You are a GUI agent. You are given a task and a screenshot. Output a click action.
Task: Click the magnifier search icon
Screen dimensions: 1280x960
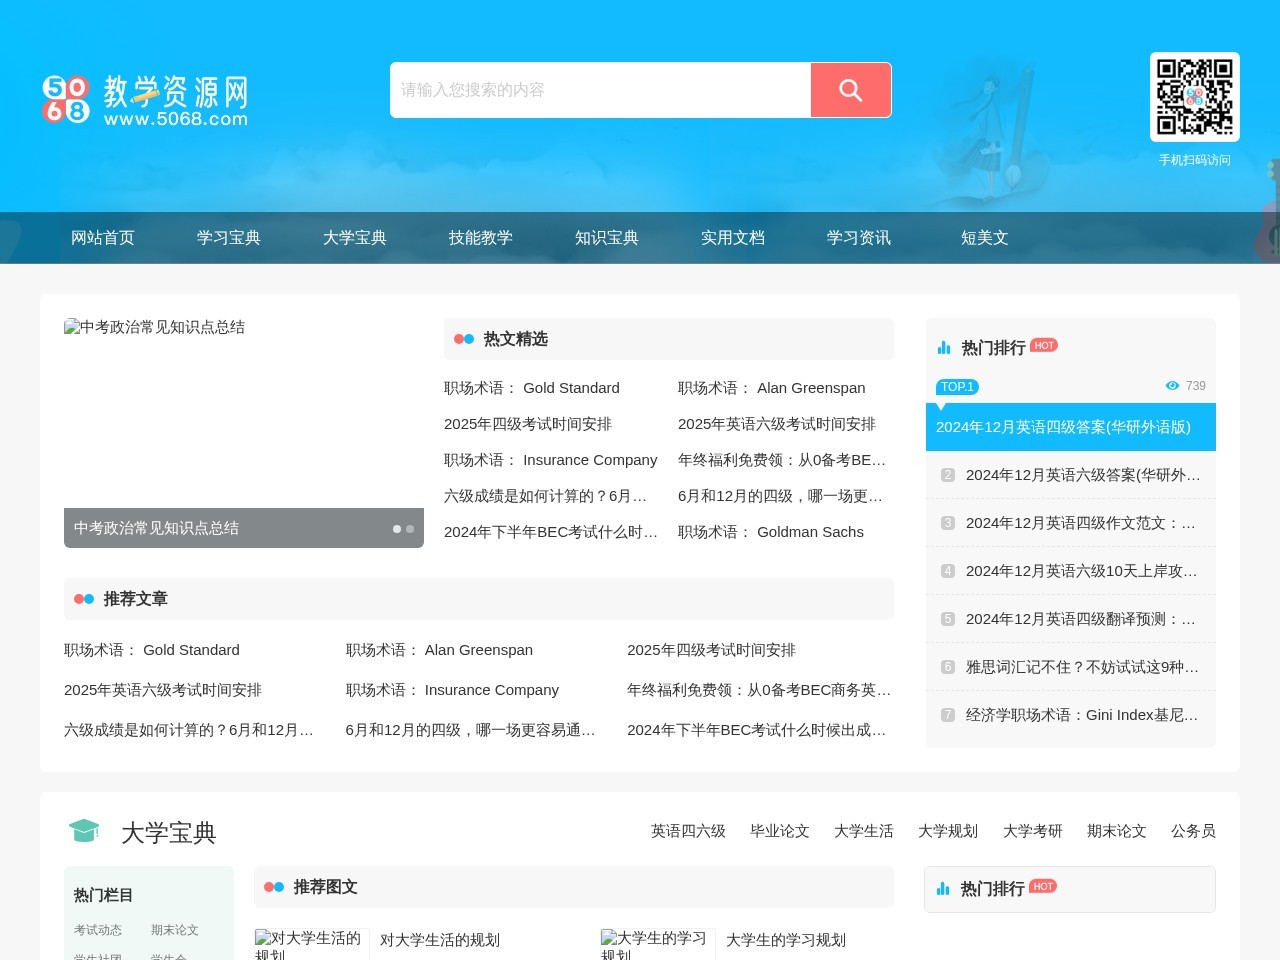tap(850, 90)
